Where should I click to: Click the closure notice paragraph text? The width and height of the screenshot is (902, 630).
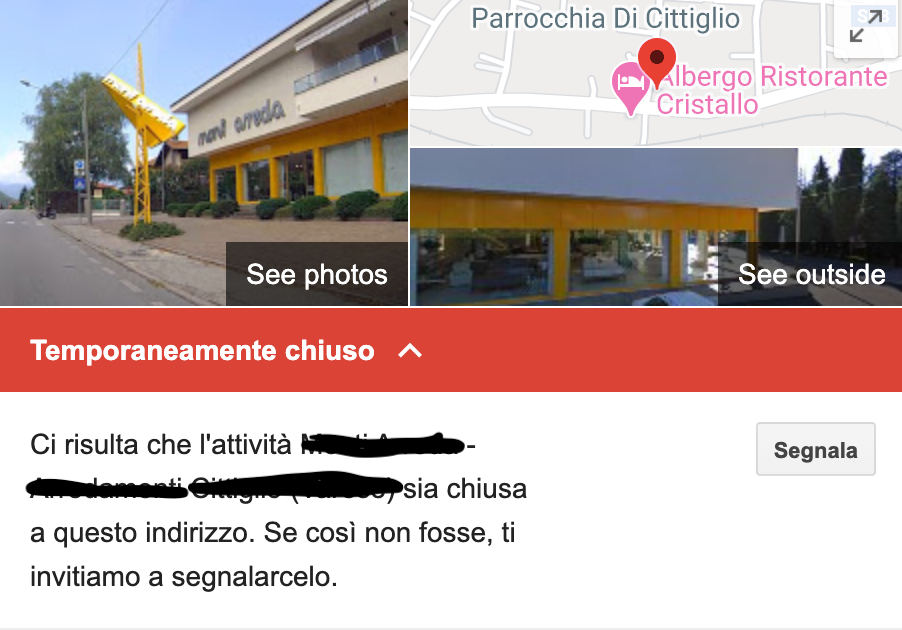pyautogui.click(x=278, y=510)
